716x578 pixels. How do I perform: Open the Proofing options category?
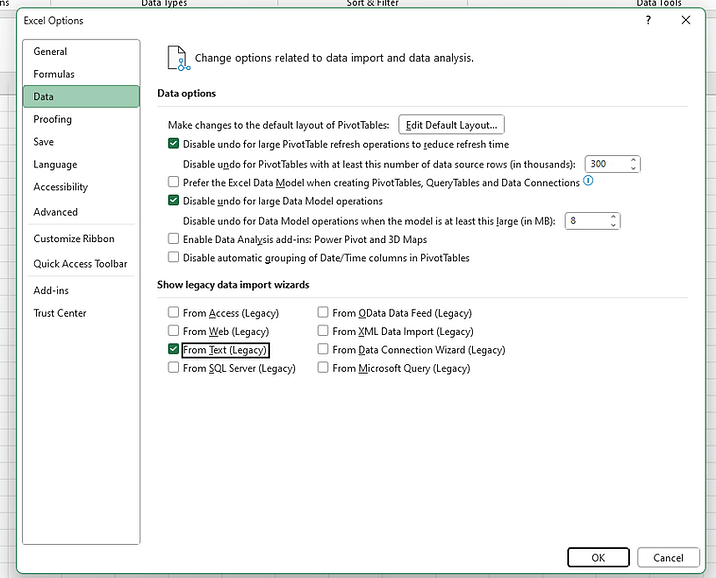[81, 119]
